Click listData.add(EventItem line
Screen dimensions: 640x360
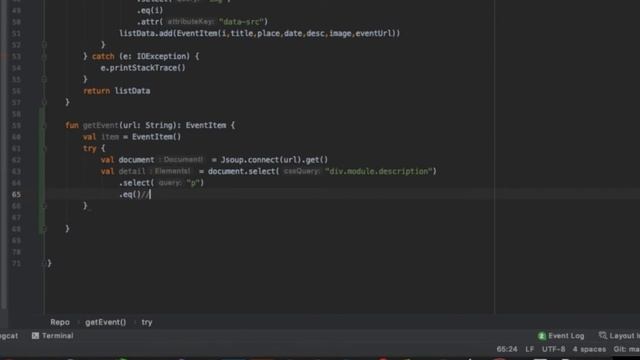pyautogui.click(x=260, y=33)
